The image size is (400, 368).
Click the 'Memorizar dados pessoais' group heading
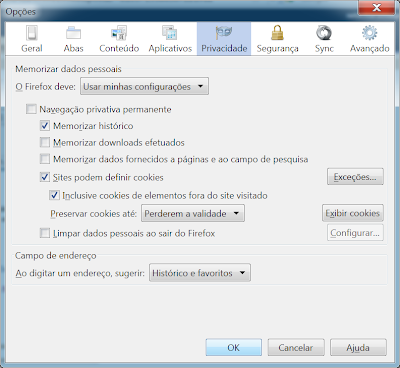(x=68, y=69)
